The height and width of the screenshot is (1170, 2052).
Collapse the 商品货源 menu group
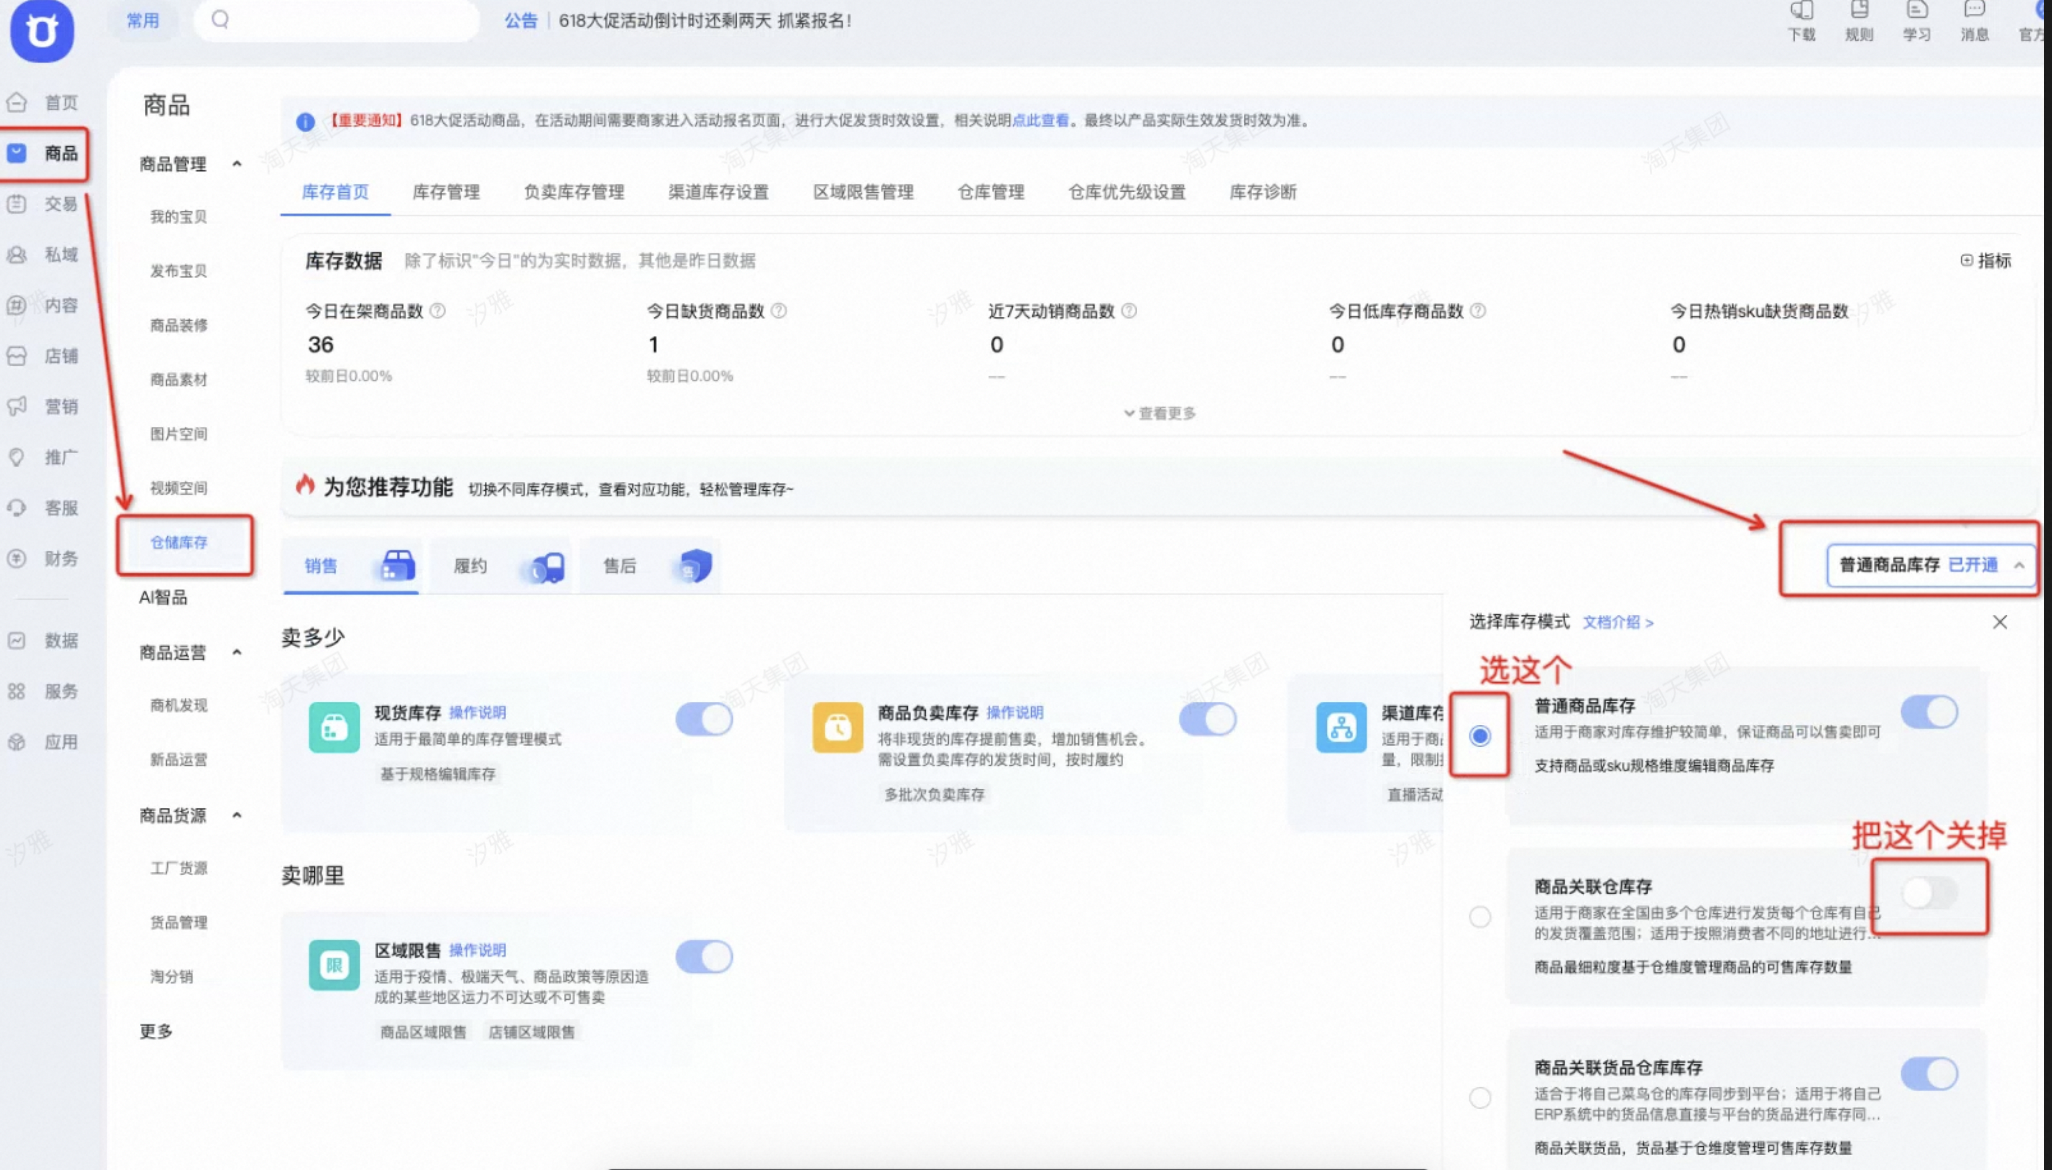point(237,816)
